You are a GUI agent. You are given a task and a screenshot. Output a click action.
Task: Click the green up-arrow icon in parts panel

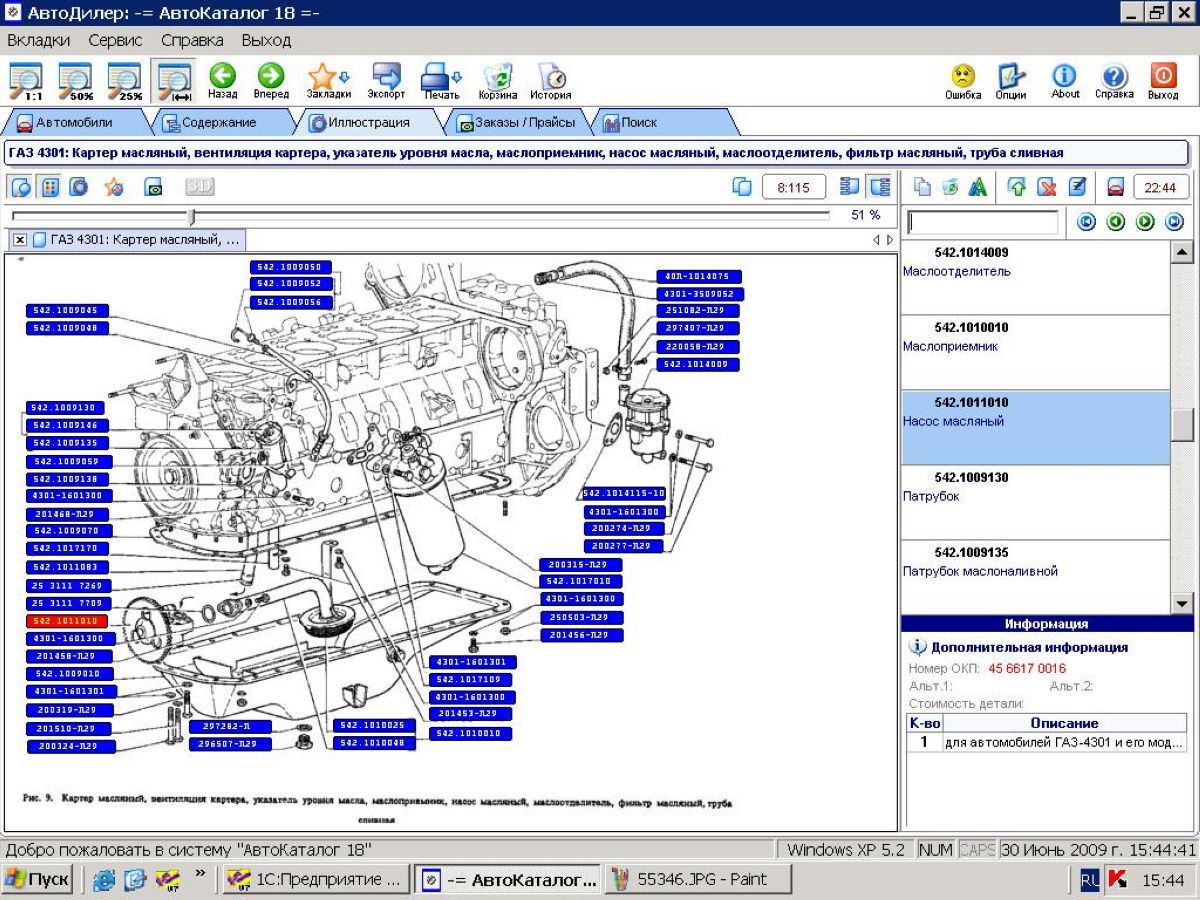1017,187
